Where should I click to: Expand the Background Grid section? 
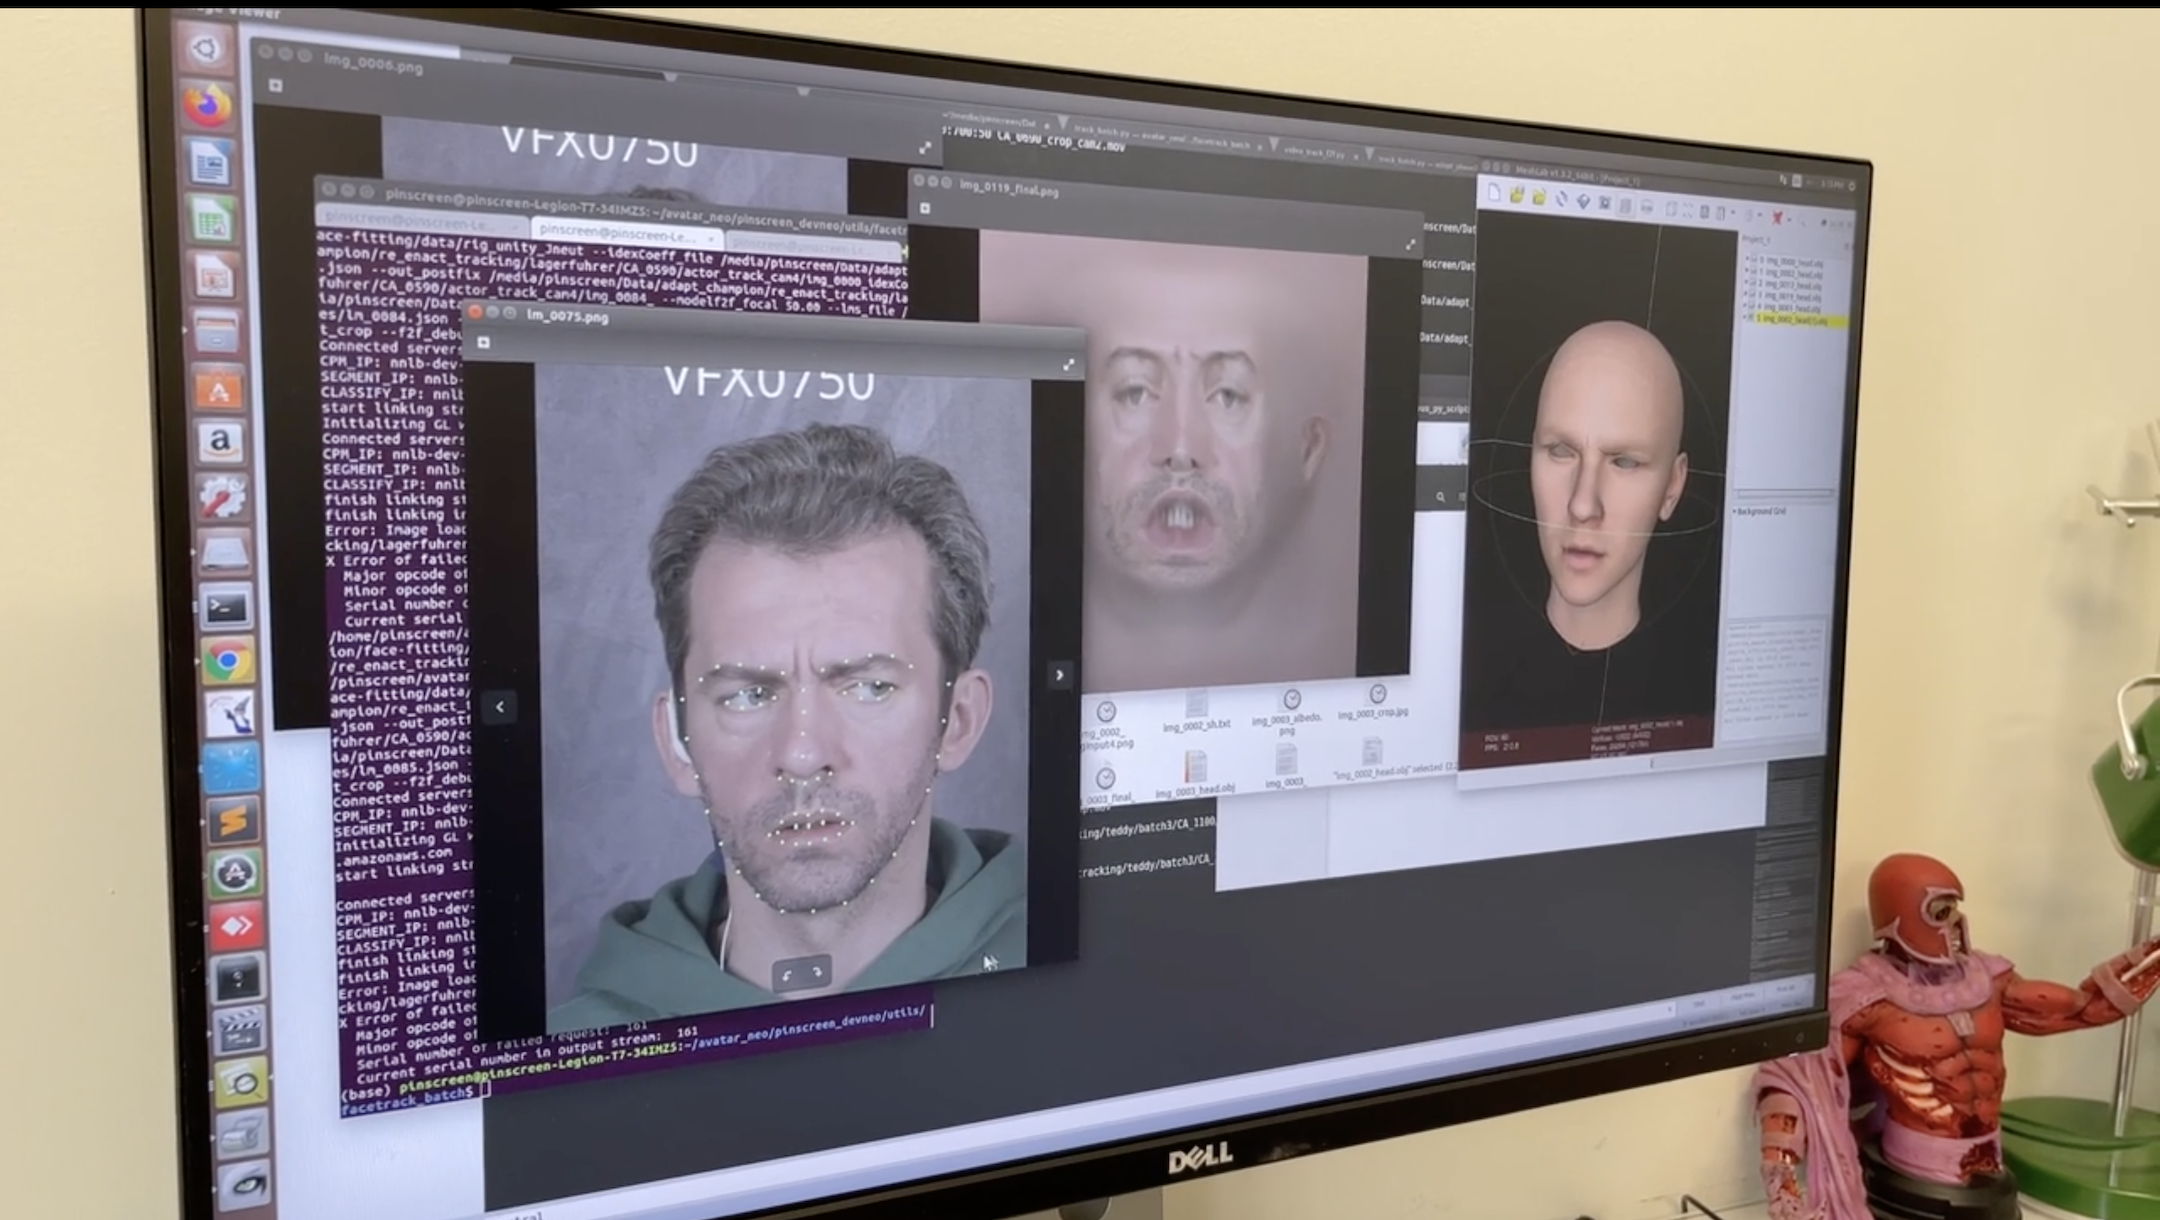pos(1735,511)
